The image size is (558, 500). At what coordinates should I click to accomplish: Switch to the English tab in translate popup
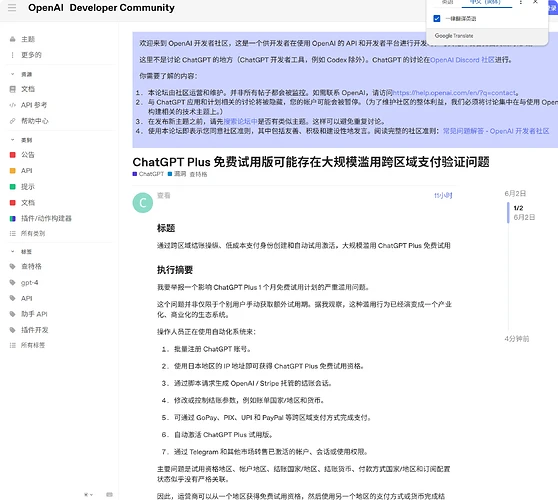pyautogui.click(x=447, y=2)
